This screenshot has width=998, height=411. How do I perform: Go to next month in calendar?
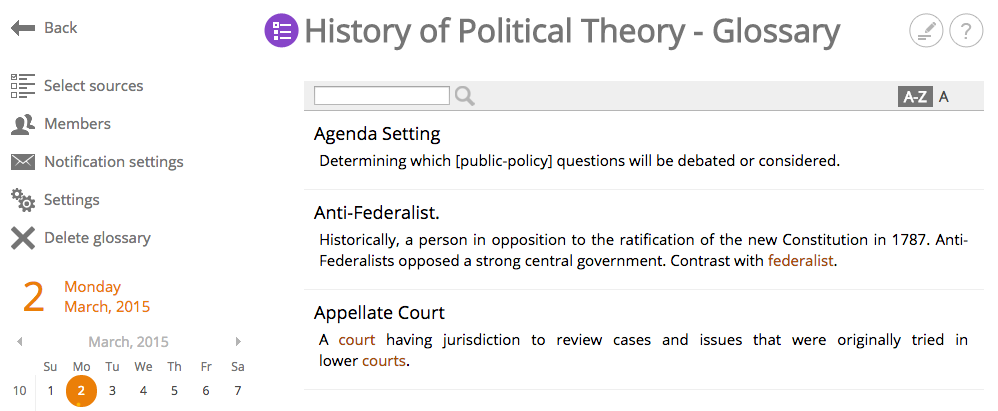coord(239,342)
